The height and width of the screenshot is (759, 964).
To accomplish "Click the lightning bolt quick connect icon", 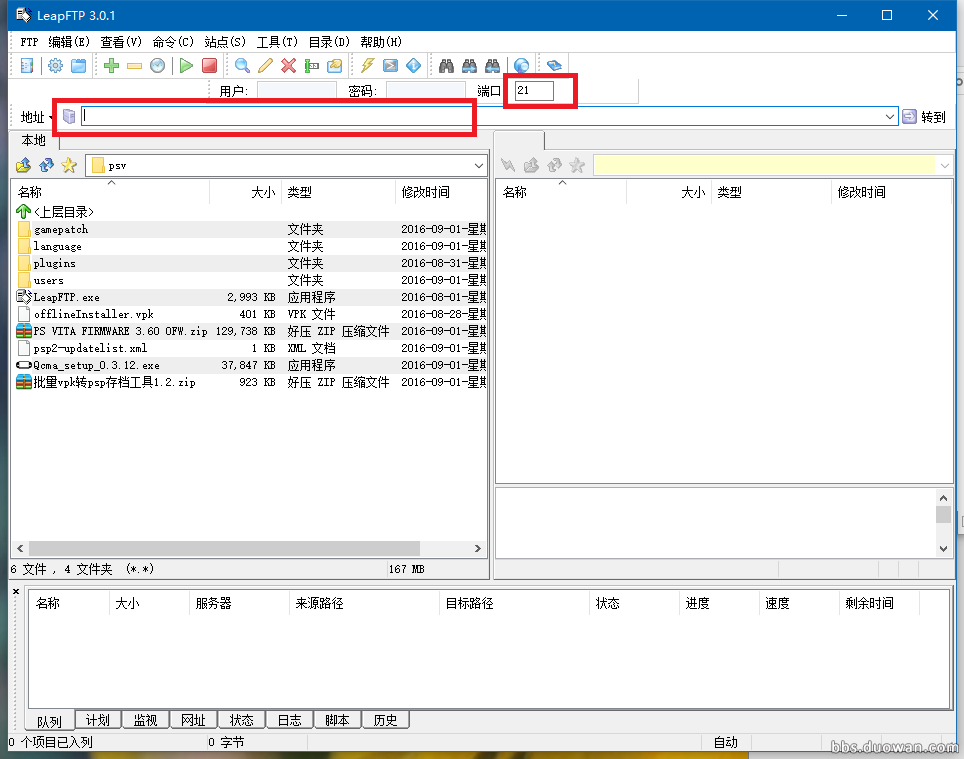I will point(367,66).
